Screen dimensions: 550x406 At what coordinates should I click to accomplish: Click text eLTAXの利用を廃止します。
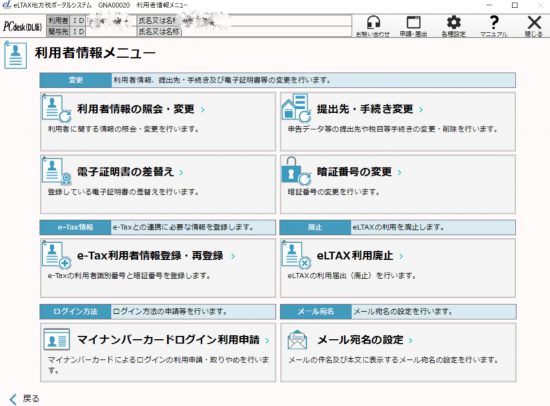pos(398,227)
